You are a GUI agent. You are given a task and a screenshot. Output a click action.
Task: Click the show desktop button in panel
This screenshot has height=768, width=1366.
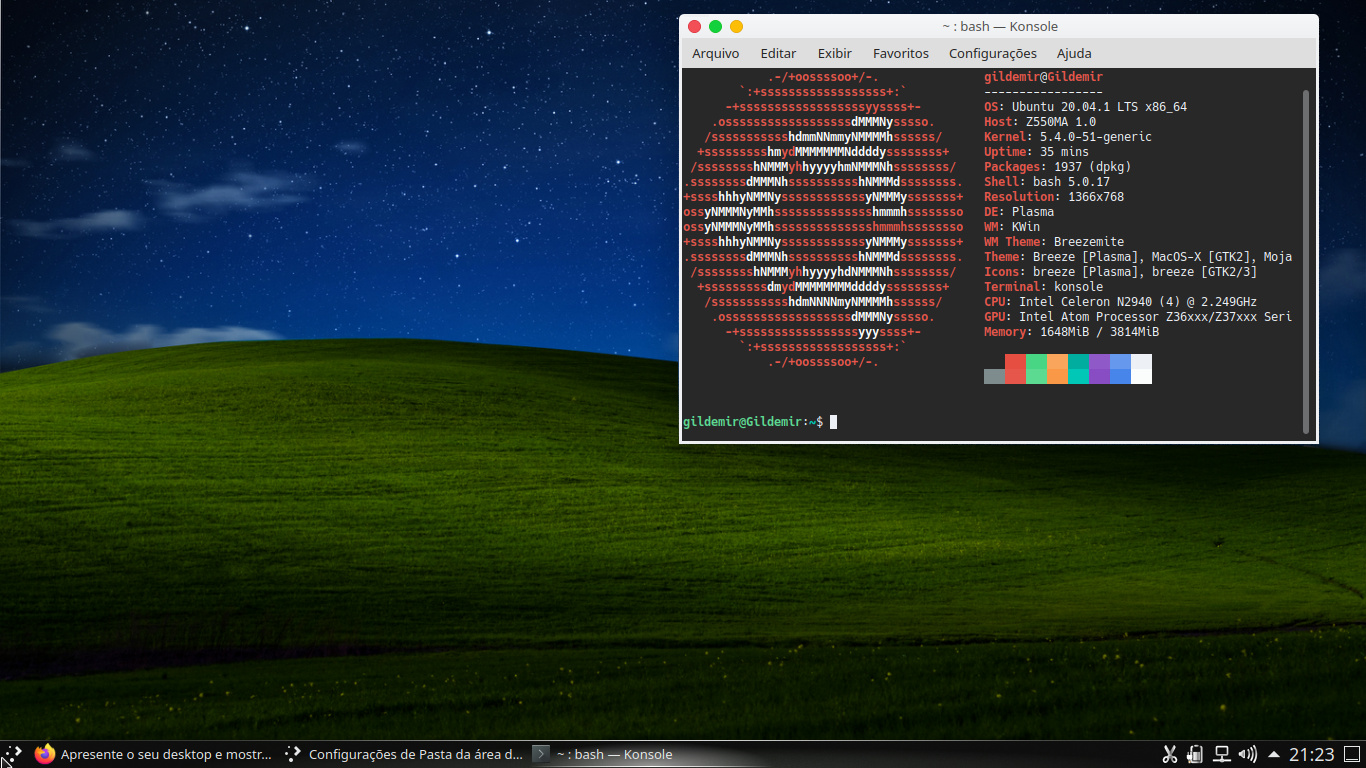(x=1354, y=754)
